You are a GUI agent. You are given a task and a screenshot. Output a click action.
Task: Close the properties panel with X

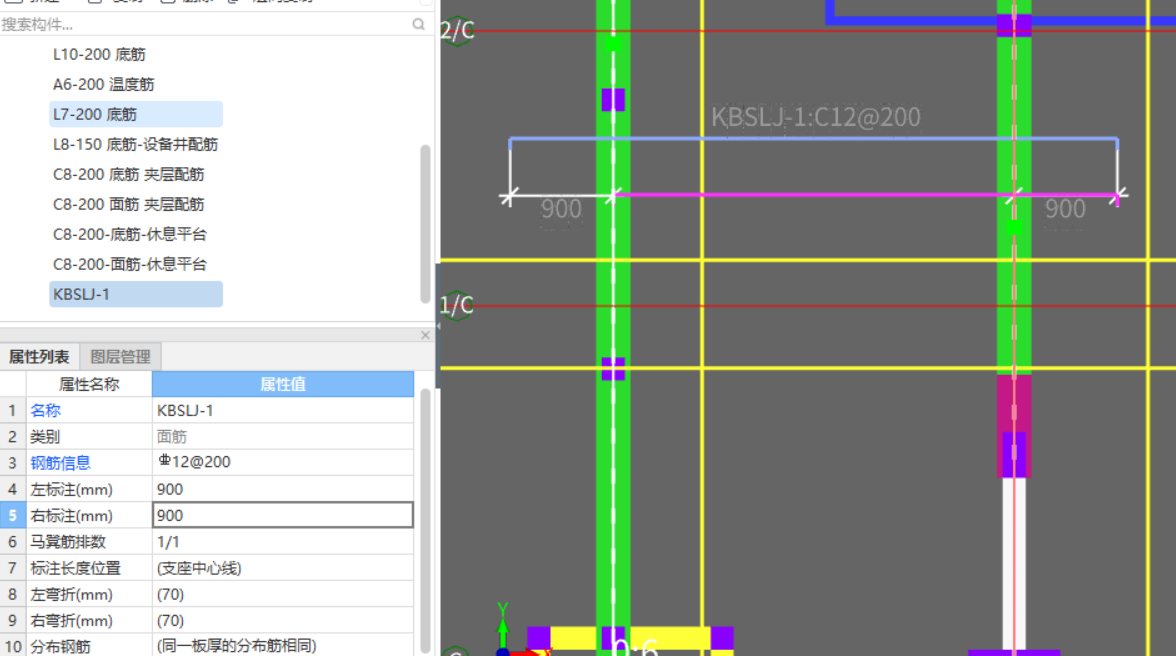[425, 335]
